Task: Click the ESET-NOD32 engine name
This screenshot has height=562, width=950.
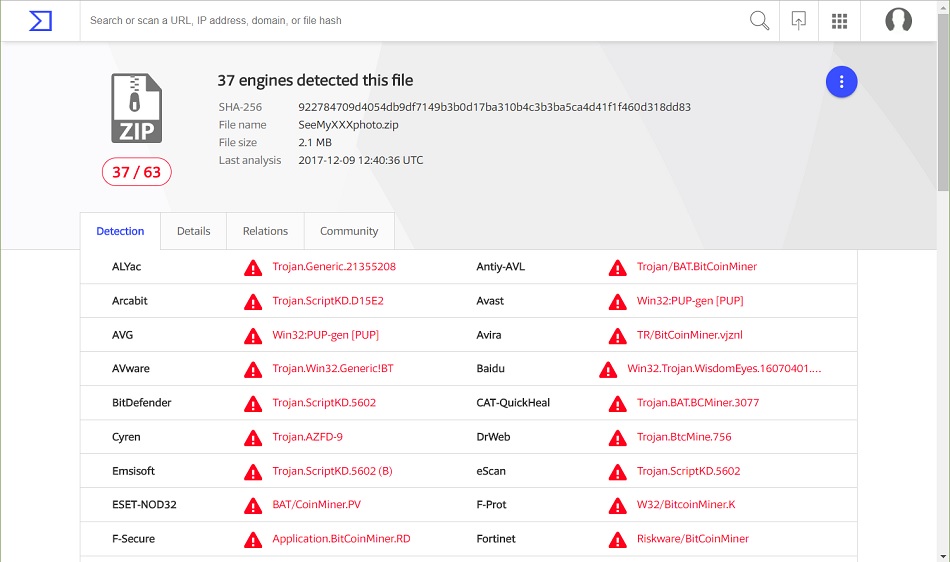Action: point(144,504)
